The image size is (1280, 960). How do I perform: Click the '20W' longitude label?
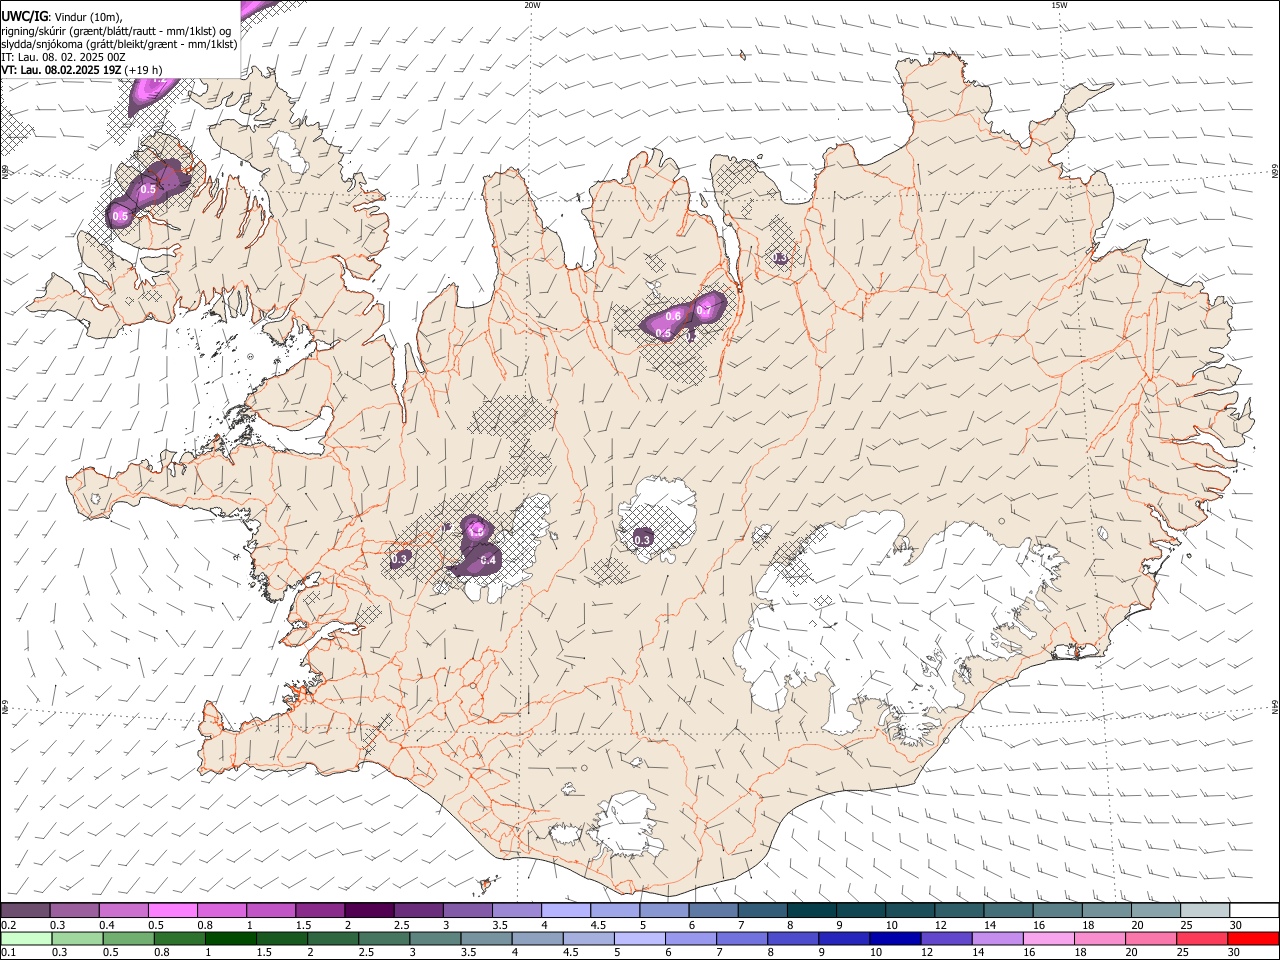click(532, 5)
